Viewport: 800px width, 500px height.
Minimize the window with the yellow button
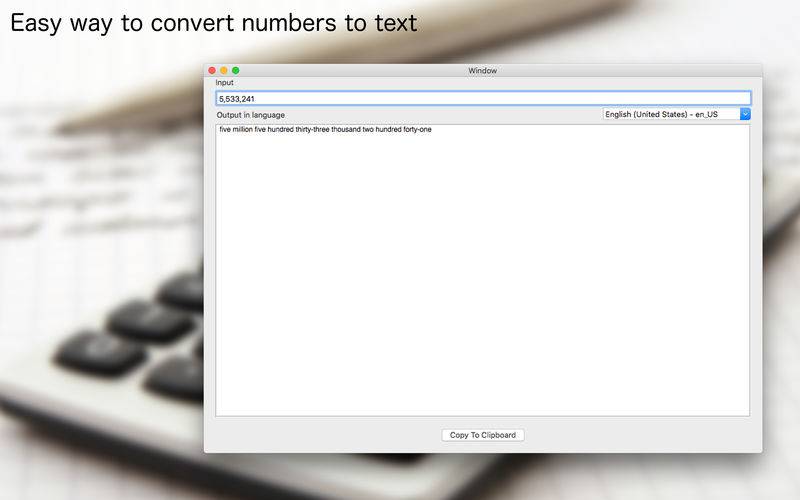coord(224,70)
